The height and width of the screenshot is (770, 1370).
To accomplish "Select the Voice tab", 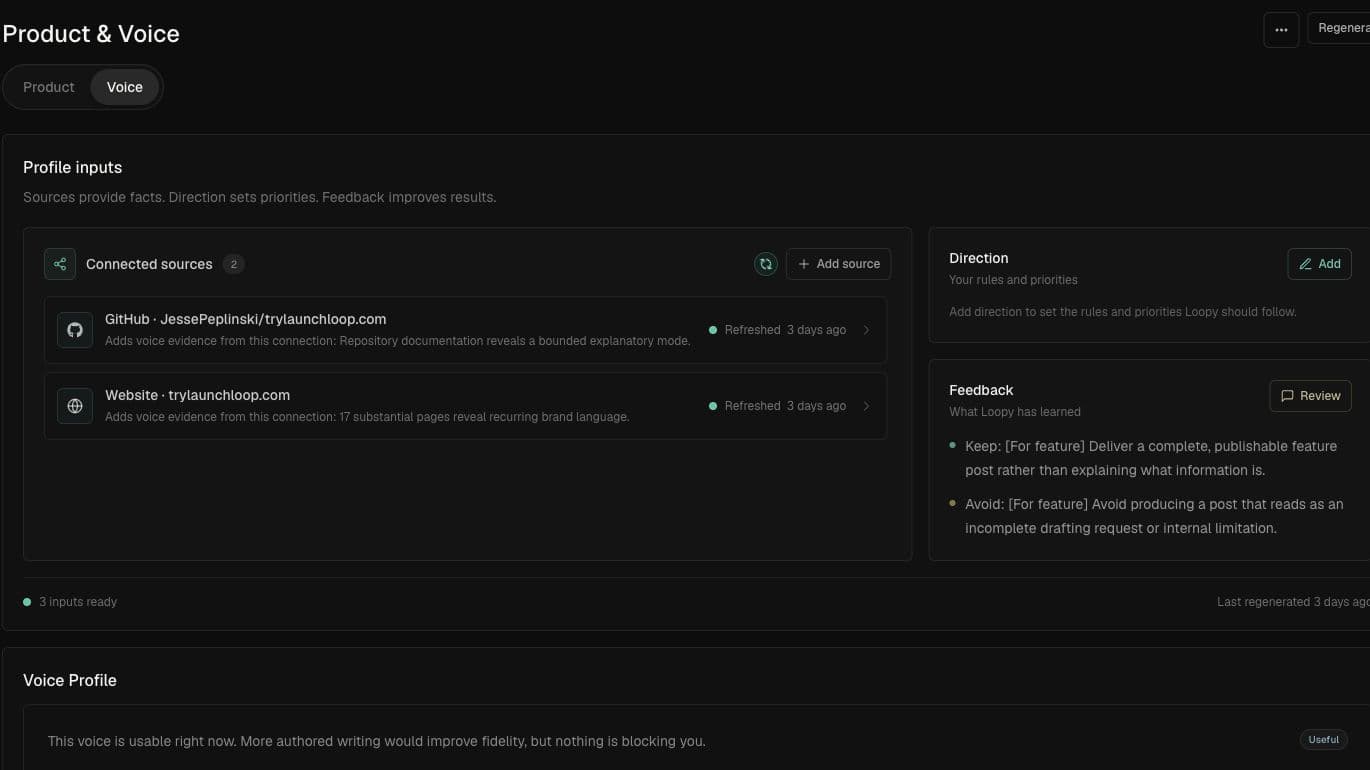I will [x=125, y=87].
